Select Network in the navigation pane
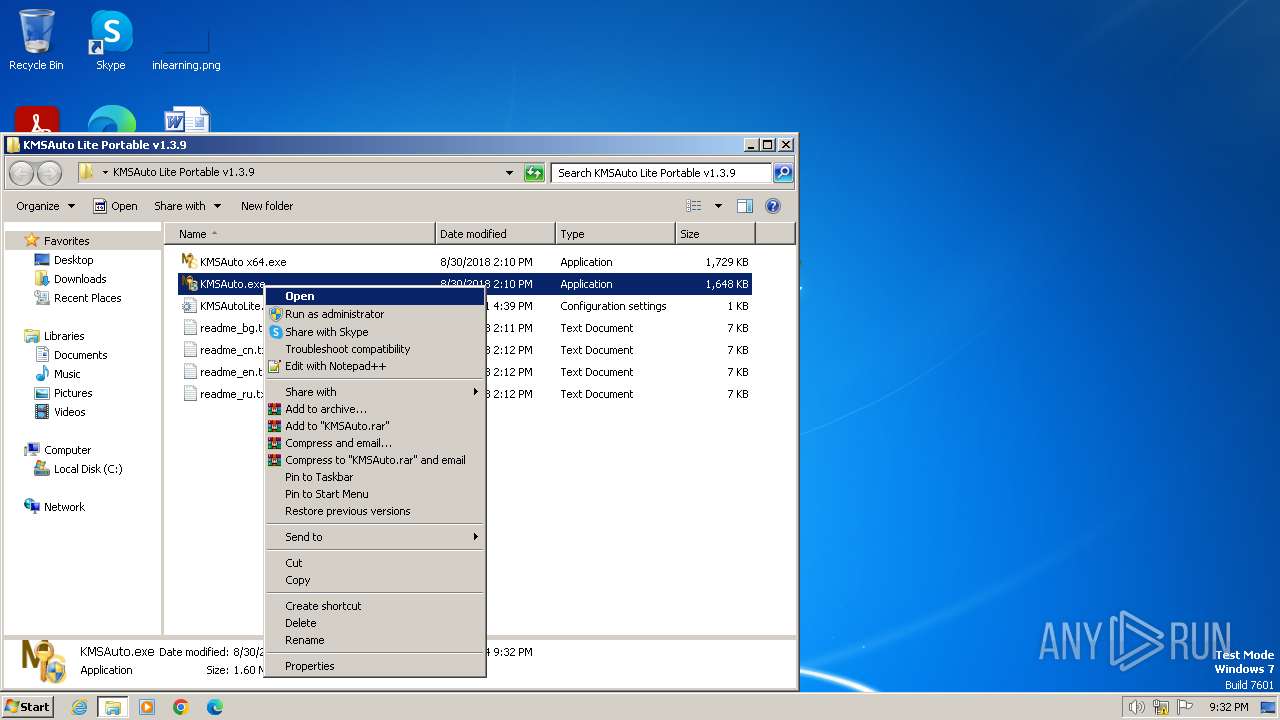1280x720 pixels. click(x=64, y=507)
